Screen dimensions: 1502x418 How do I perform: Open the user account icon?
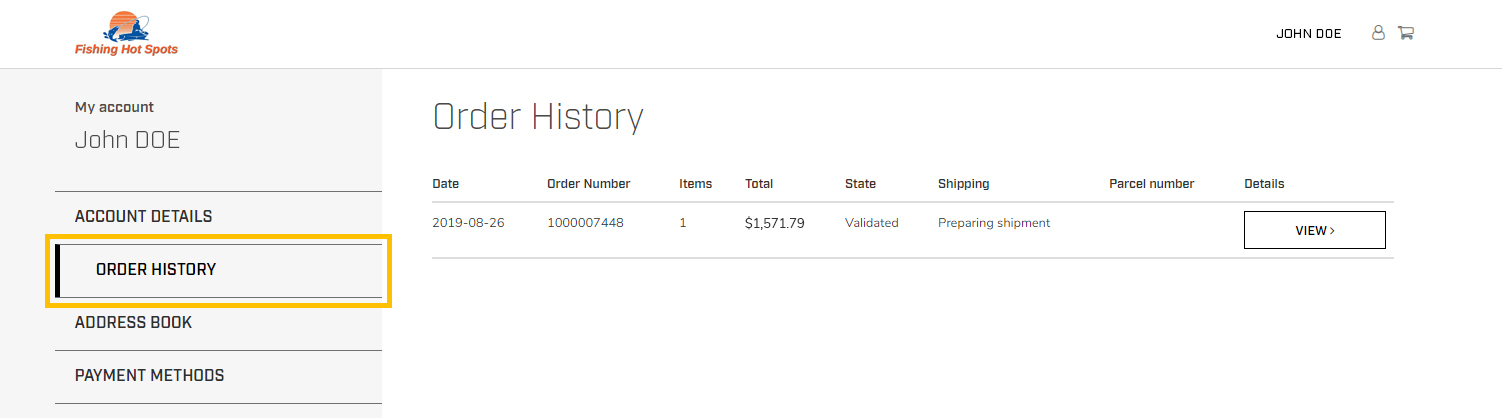tap(1378, 33)
